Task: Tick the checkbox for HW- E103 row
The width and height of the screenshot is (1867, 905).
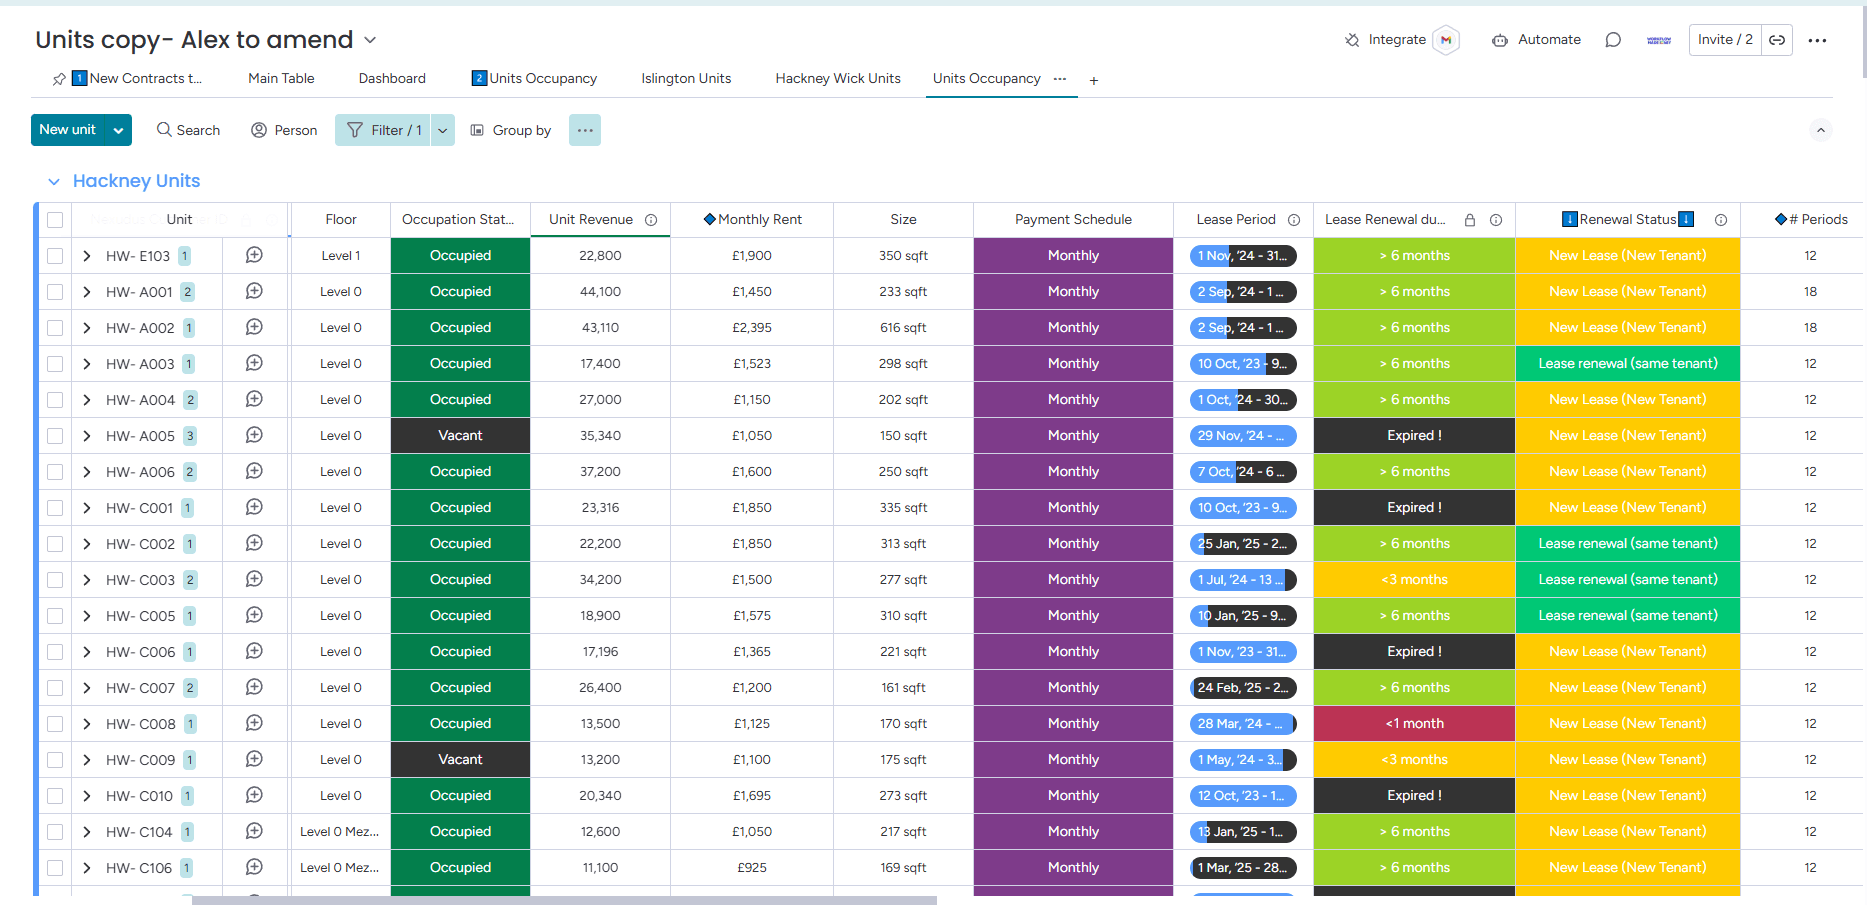Action: tap(55, 256)
